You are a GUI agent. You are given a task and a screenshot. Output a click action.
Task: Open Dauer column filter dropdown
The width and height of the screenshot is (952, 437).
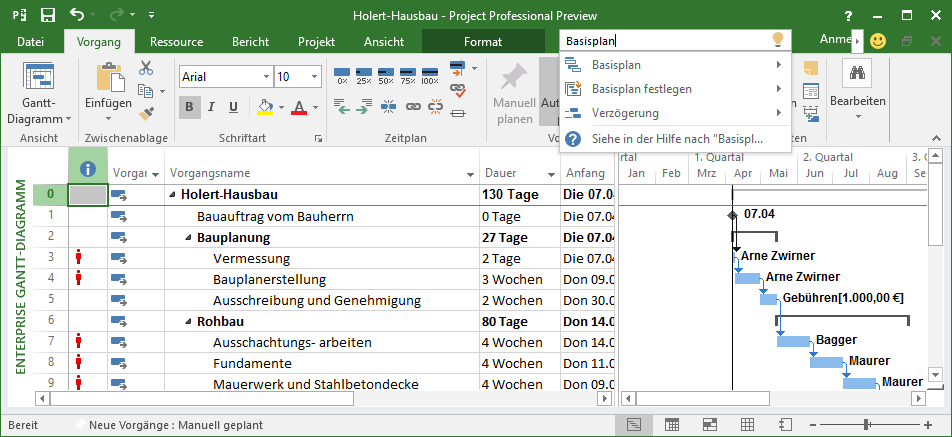(551, 174)
